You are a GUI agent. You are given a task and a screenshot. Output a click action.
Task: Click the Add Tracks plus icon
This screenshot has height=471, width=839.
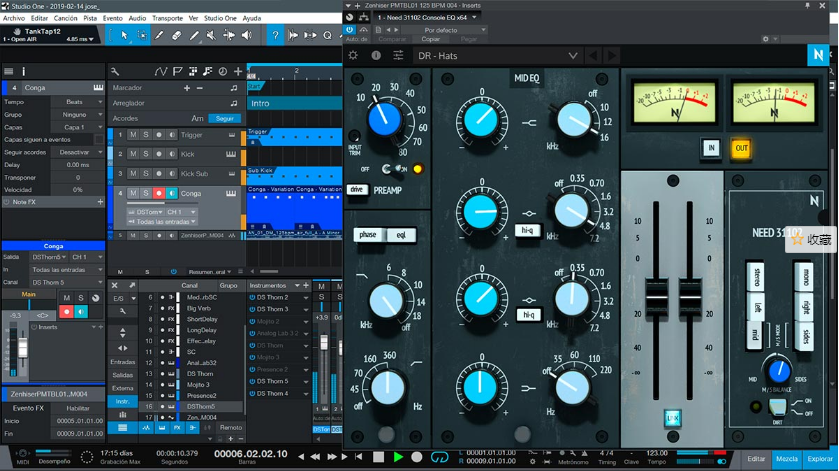coord(238,71)
